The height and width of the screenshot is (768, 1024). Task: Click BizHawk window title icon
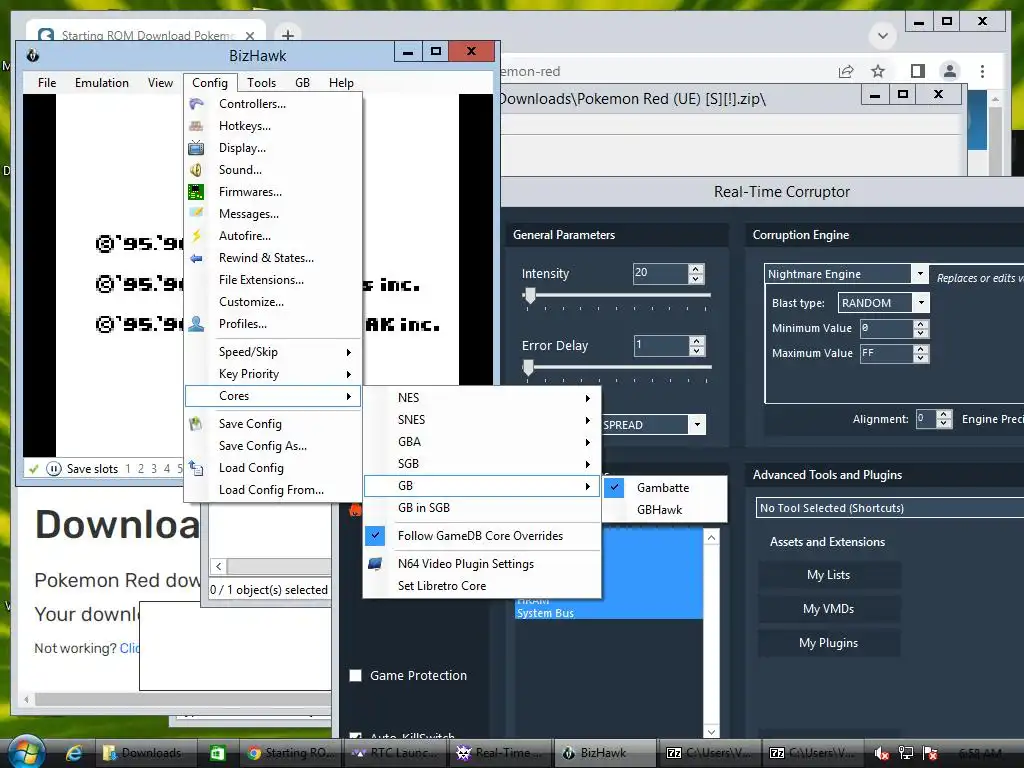(33, 56)
